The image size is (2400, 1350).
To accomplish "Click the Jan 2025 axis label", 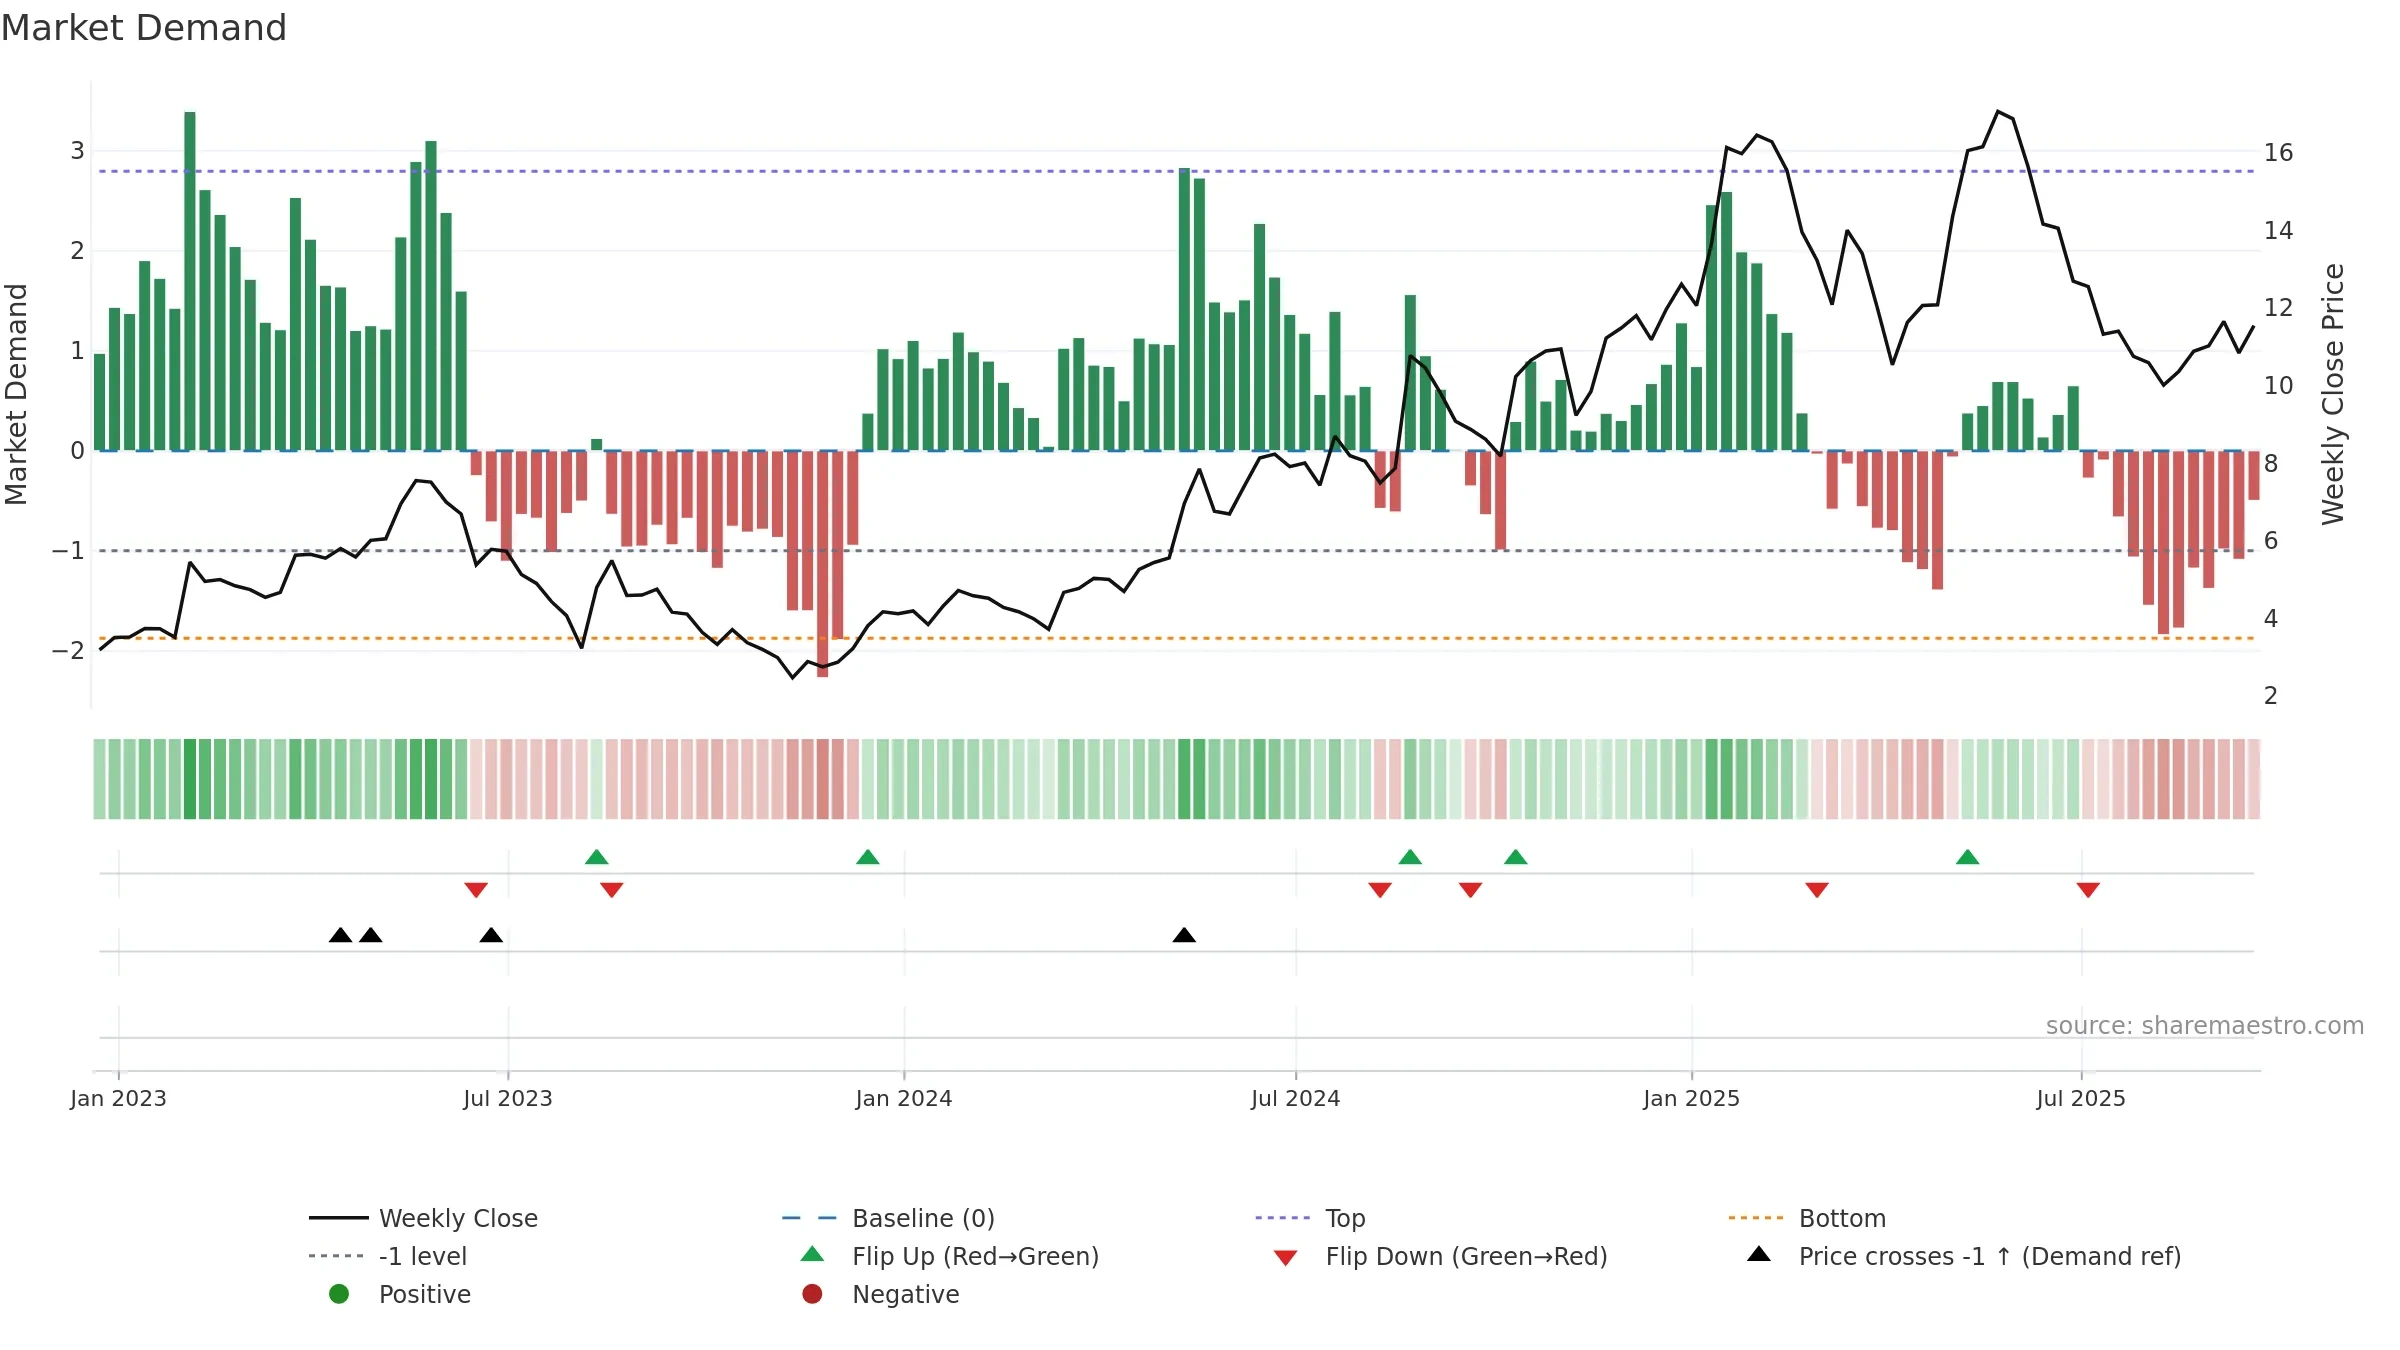I will pos(1692,1098).
